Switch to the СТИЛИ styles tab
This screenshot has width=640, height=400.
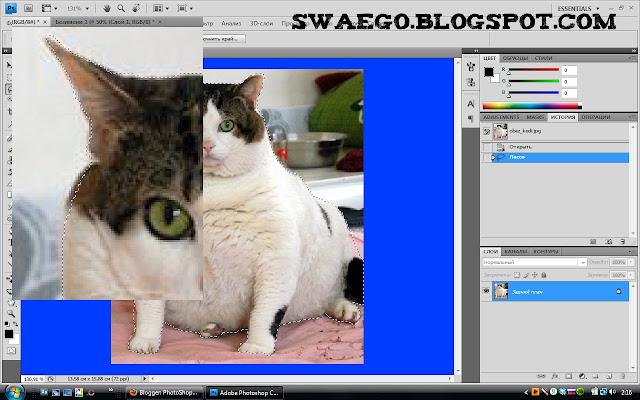pos(543,58)
